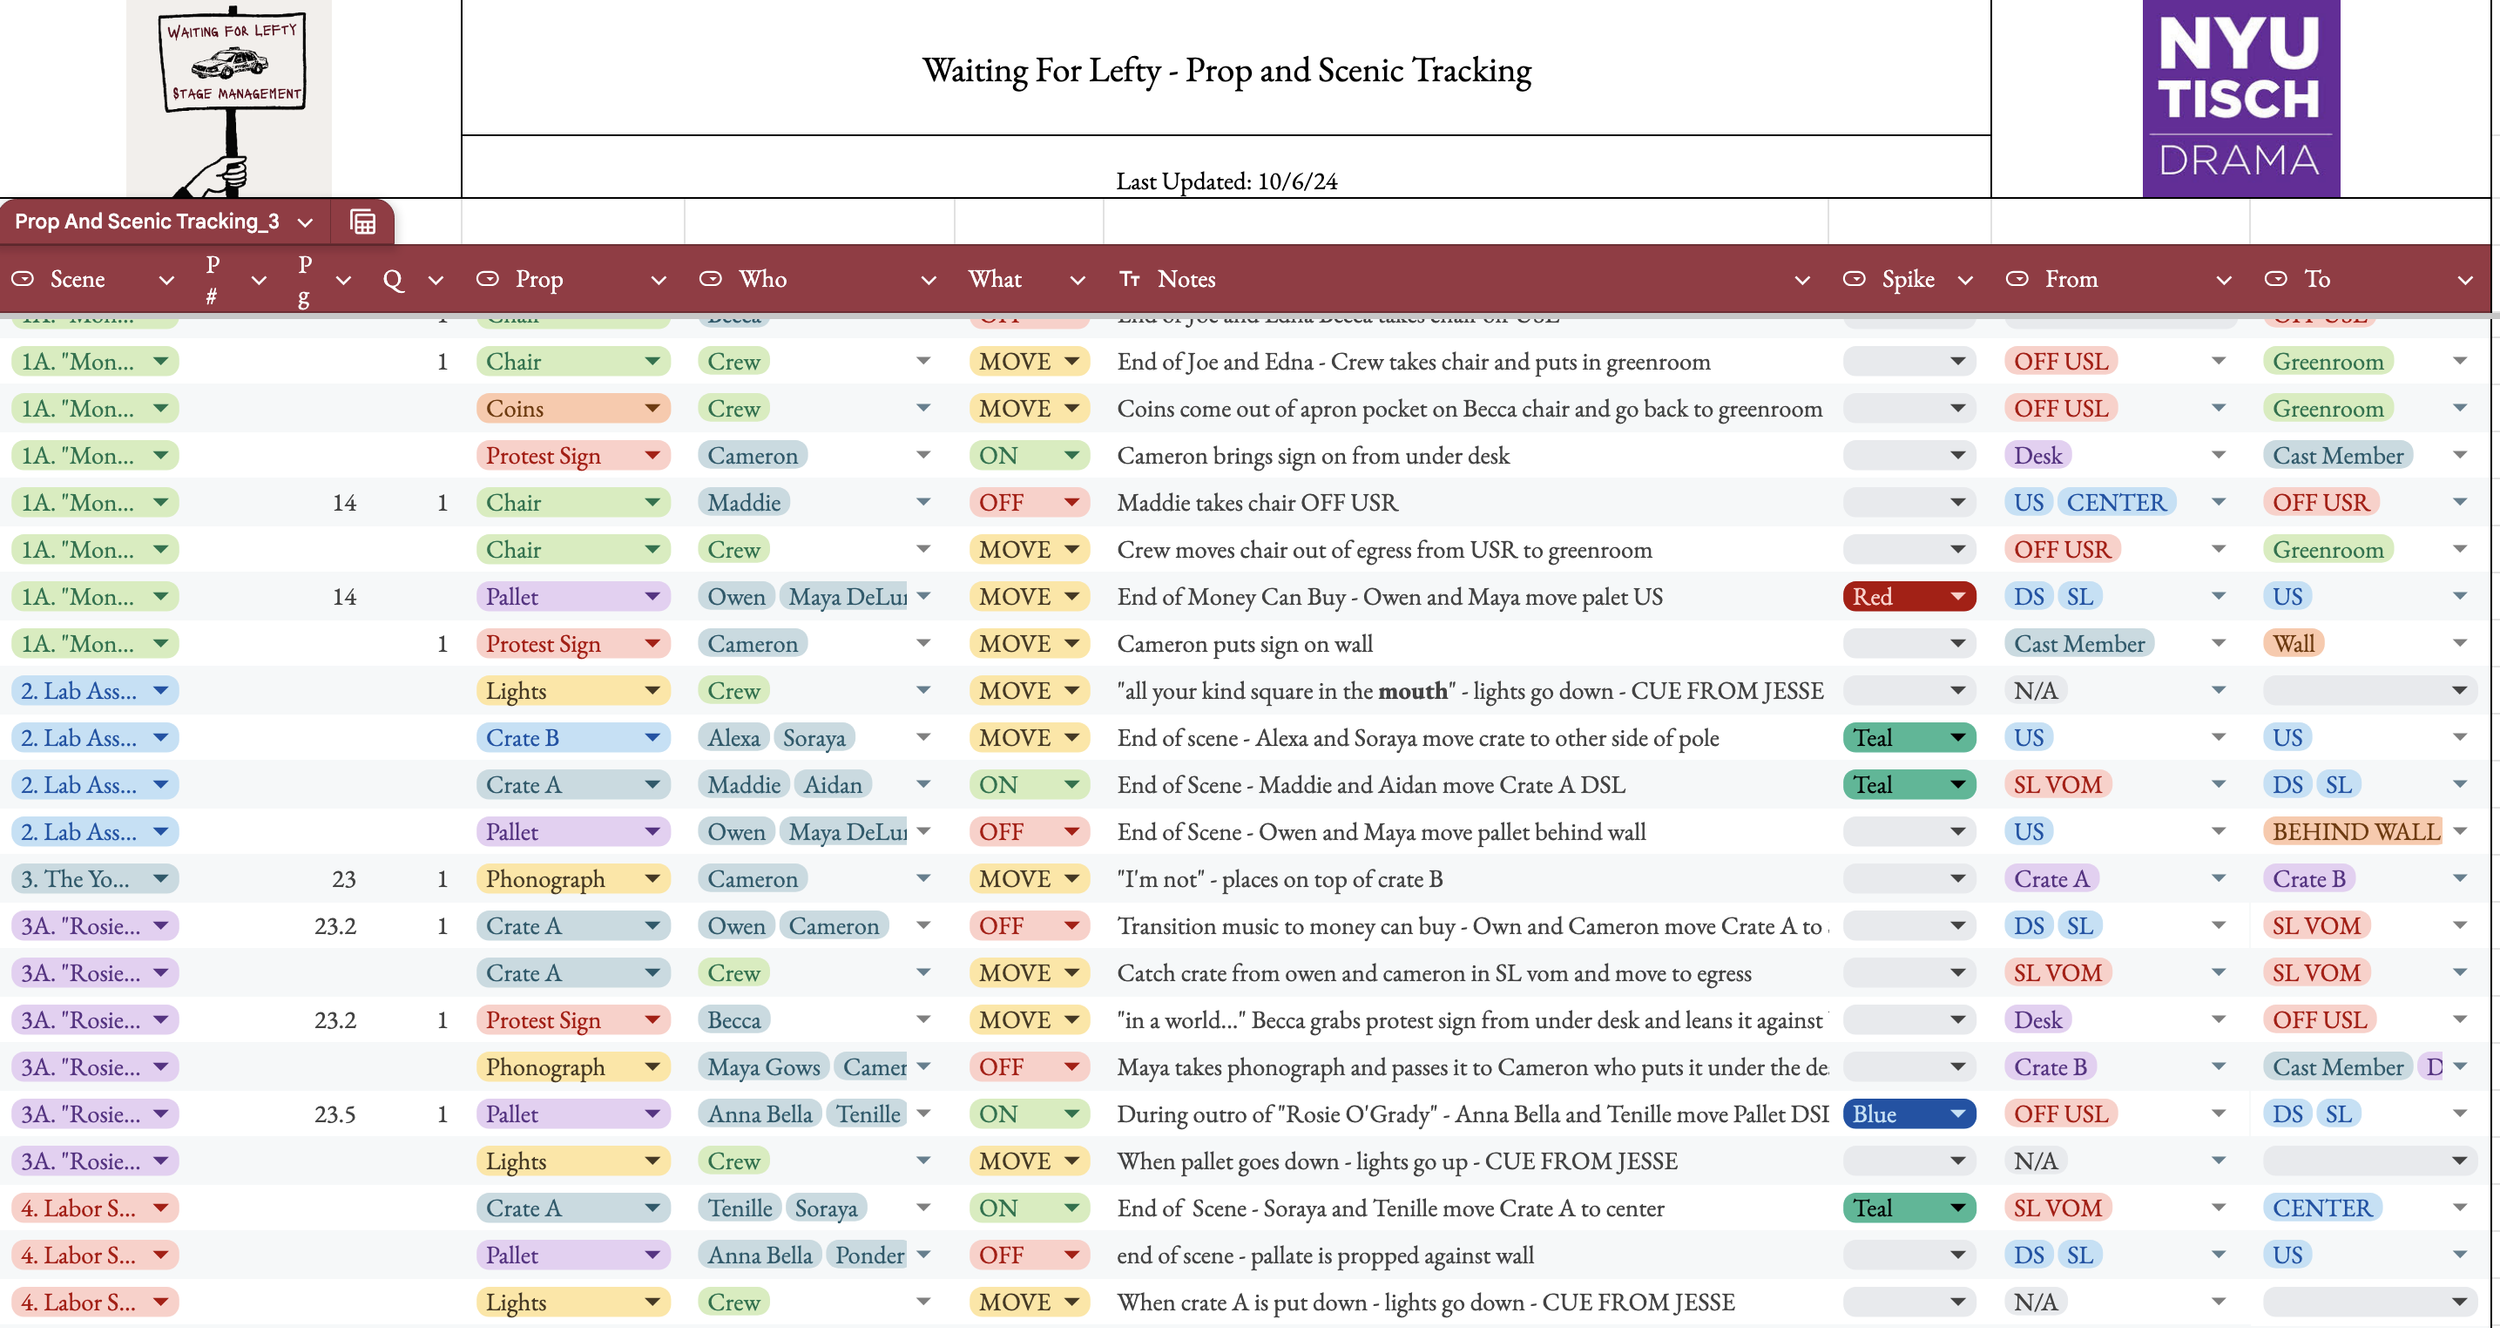The height and width of the screenshot is (1328, 2500).
Task: Open the P # column filter chevron
Action: [259, 281]
